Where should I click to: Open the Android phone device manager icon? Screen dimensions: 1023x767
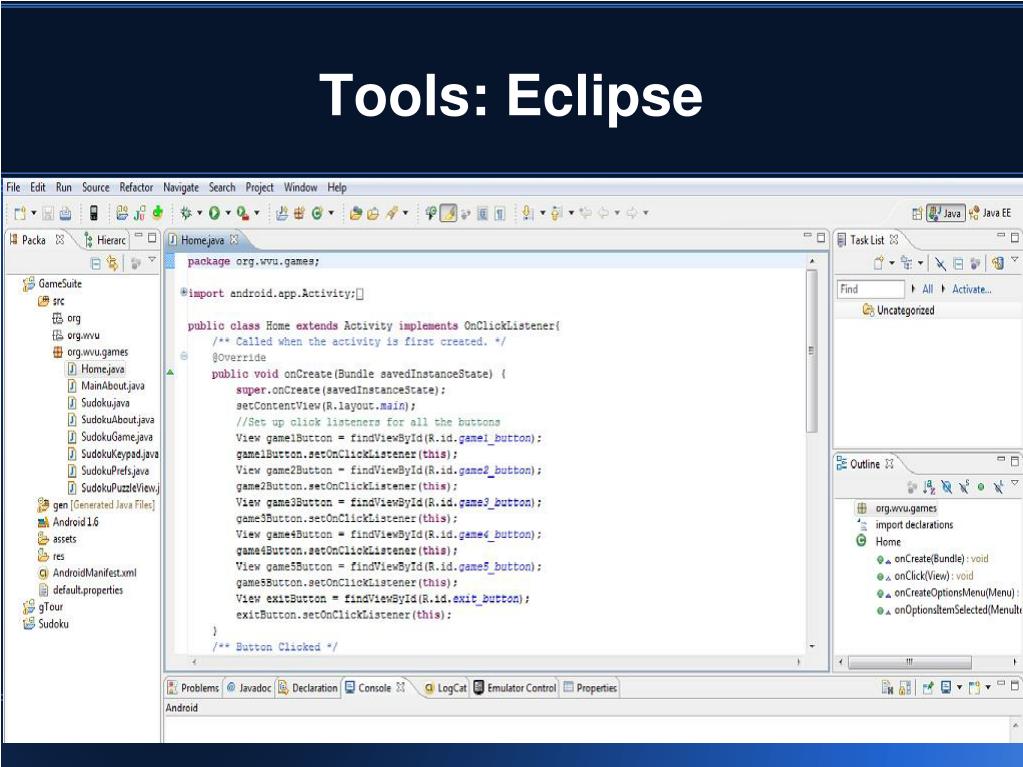click(93, 213)
